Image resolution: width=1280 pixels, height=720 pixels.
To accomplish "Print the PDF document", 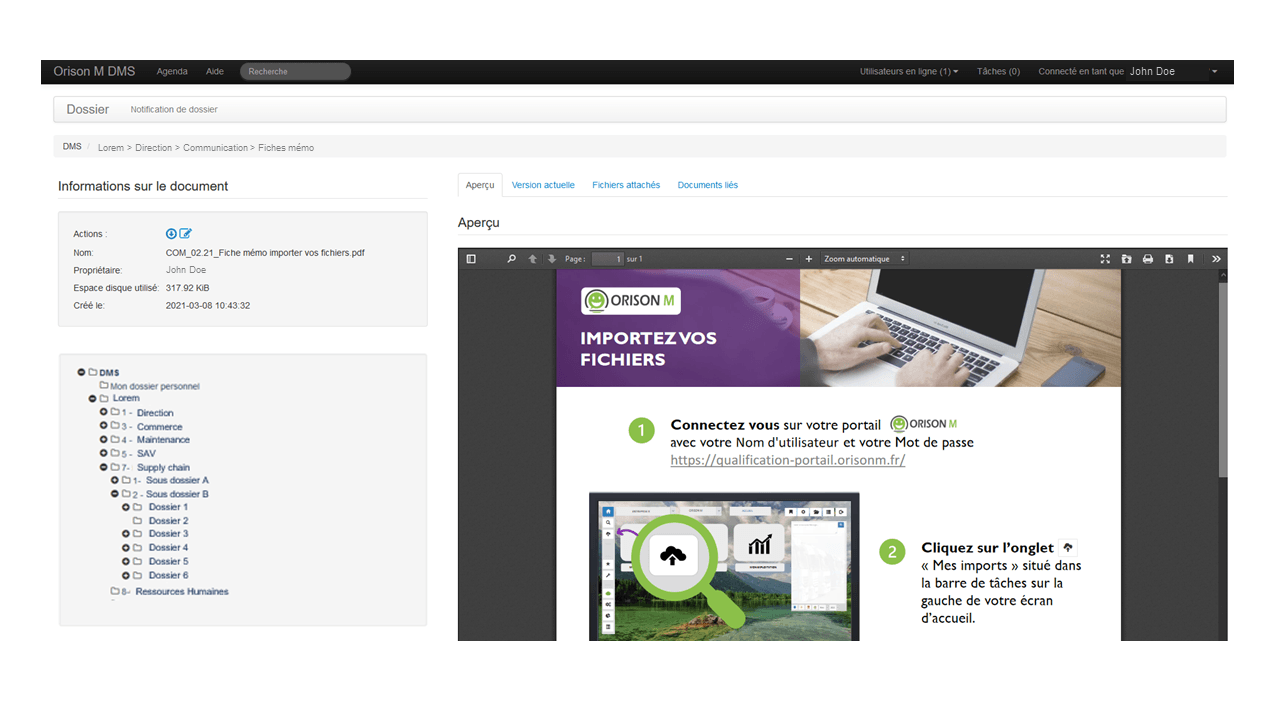I will coord(1148,259).
